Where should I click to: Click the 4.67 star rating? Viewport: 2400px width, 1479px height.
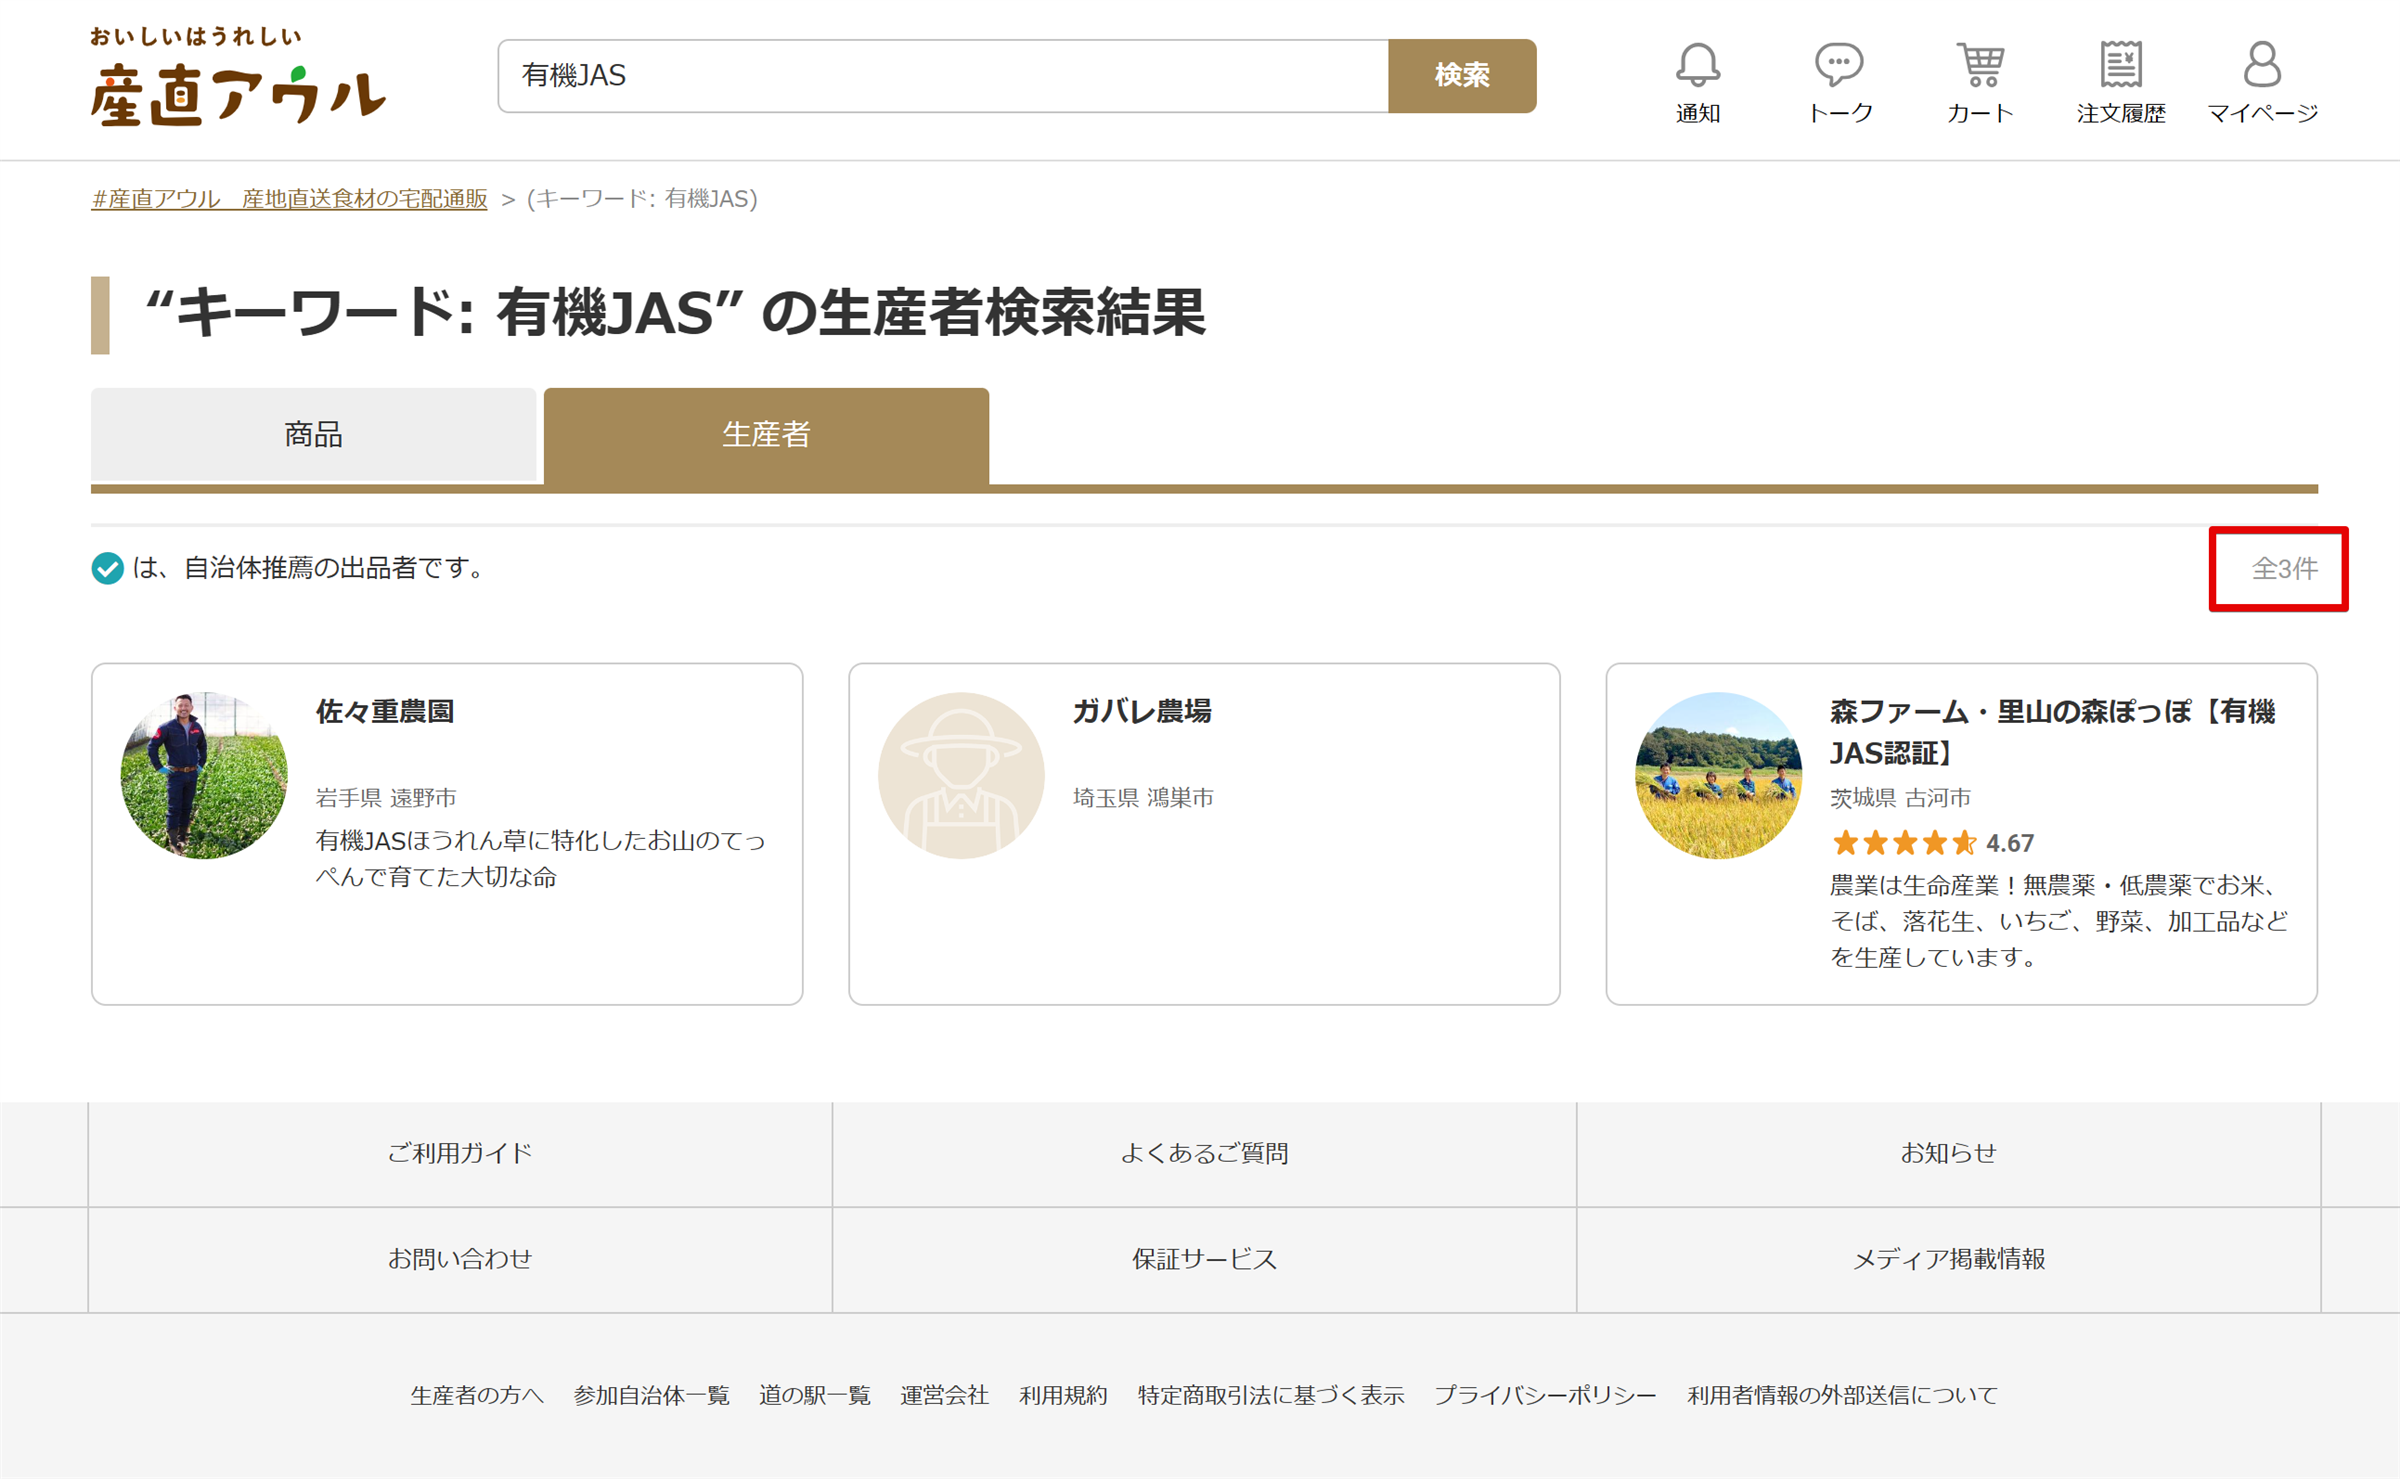1932,843
